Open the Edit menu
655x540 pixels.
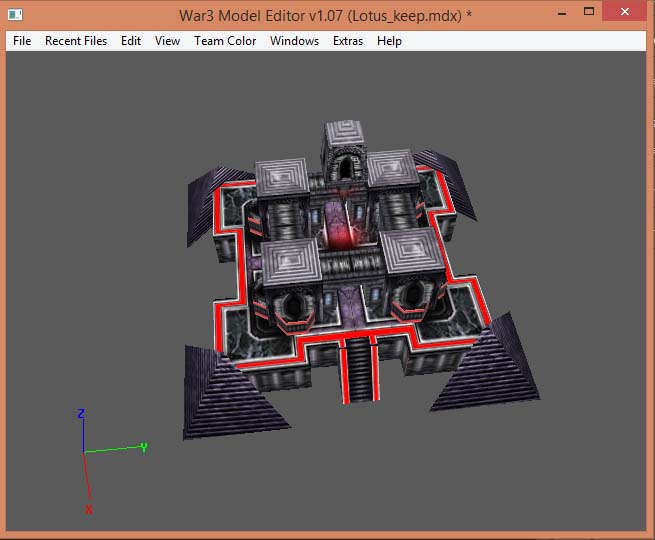131,41
